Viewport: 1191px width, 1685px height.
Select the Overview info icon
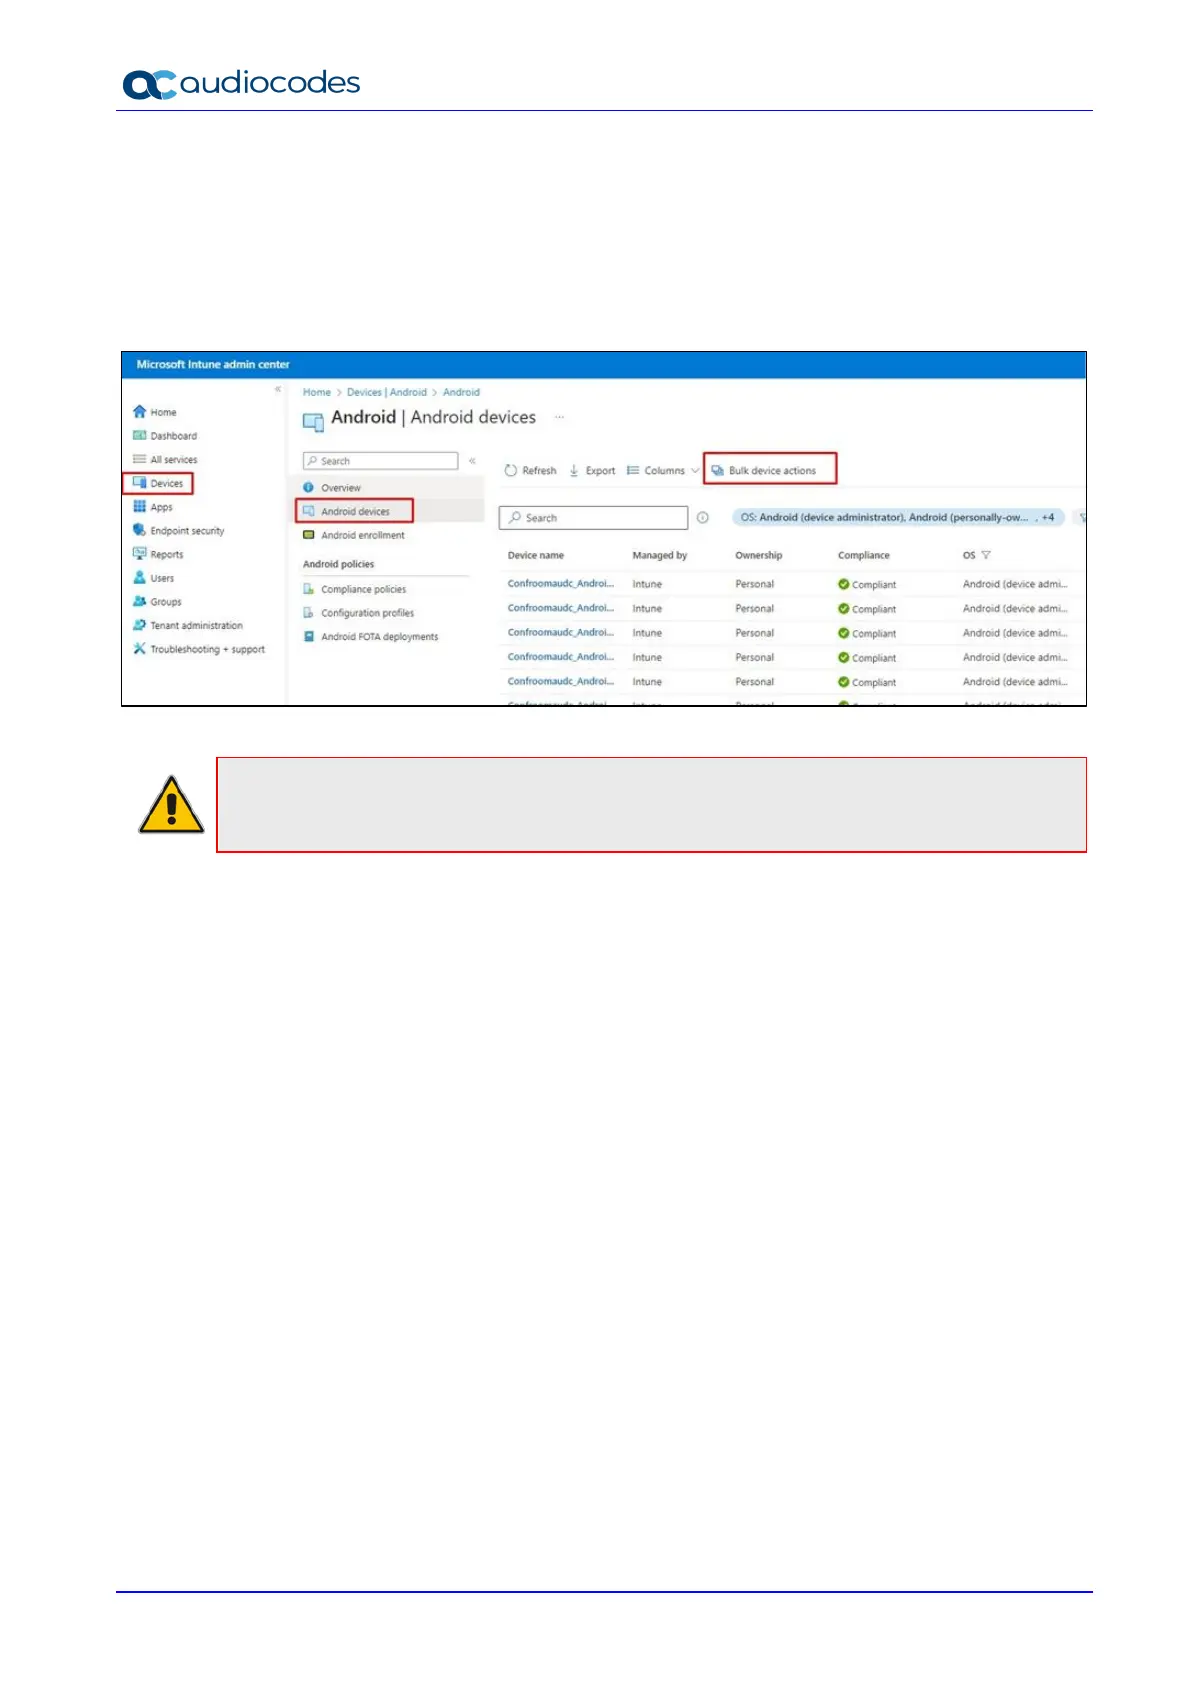[309, 488]
